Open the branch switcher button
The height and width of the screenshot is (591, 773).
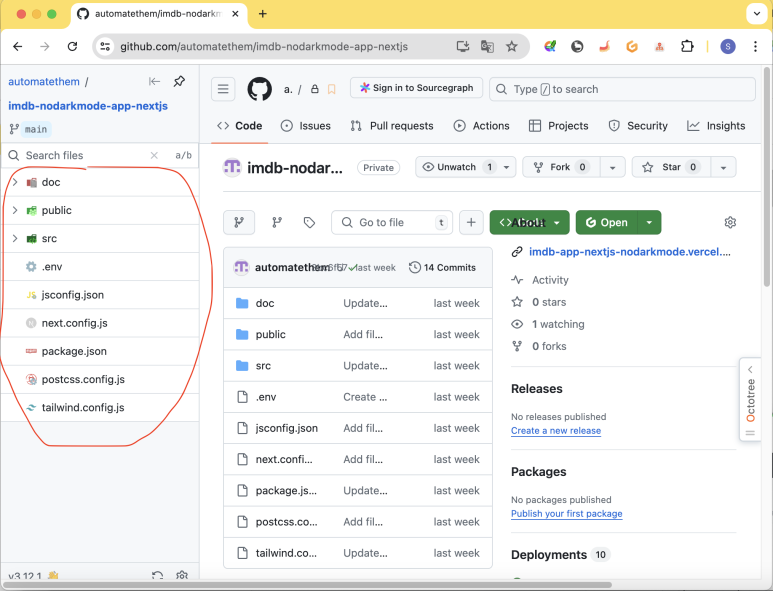(x=239, y=223)
